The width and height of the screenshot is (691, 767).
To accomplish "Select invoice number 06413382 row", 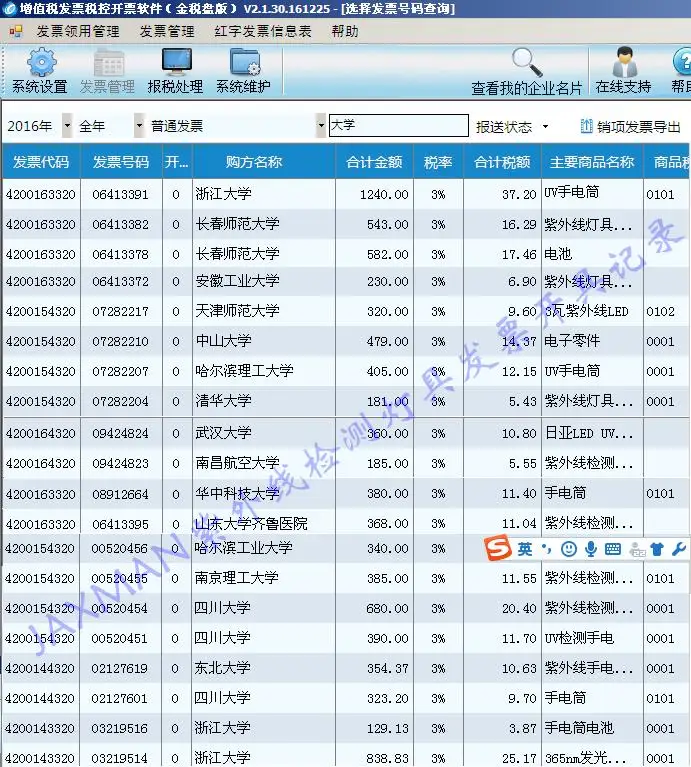I will pyautogui.click(x=345, y=224).
